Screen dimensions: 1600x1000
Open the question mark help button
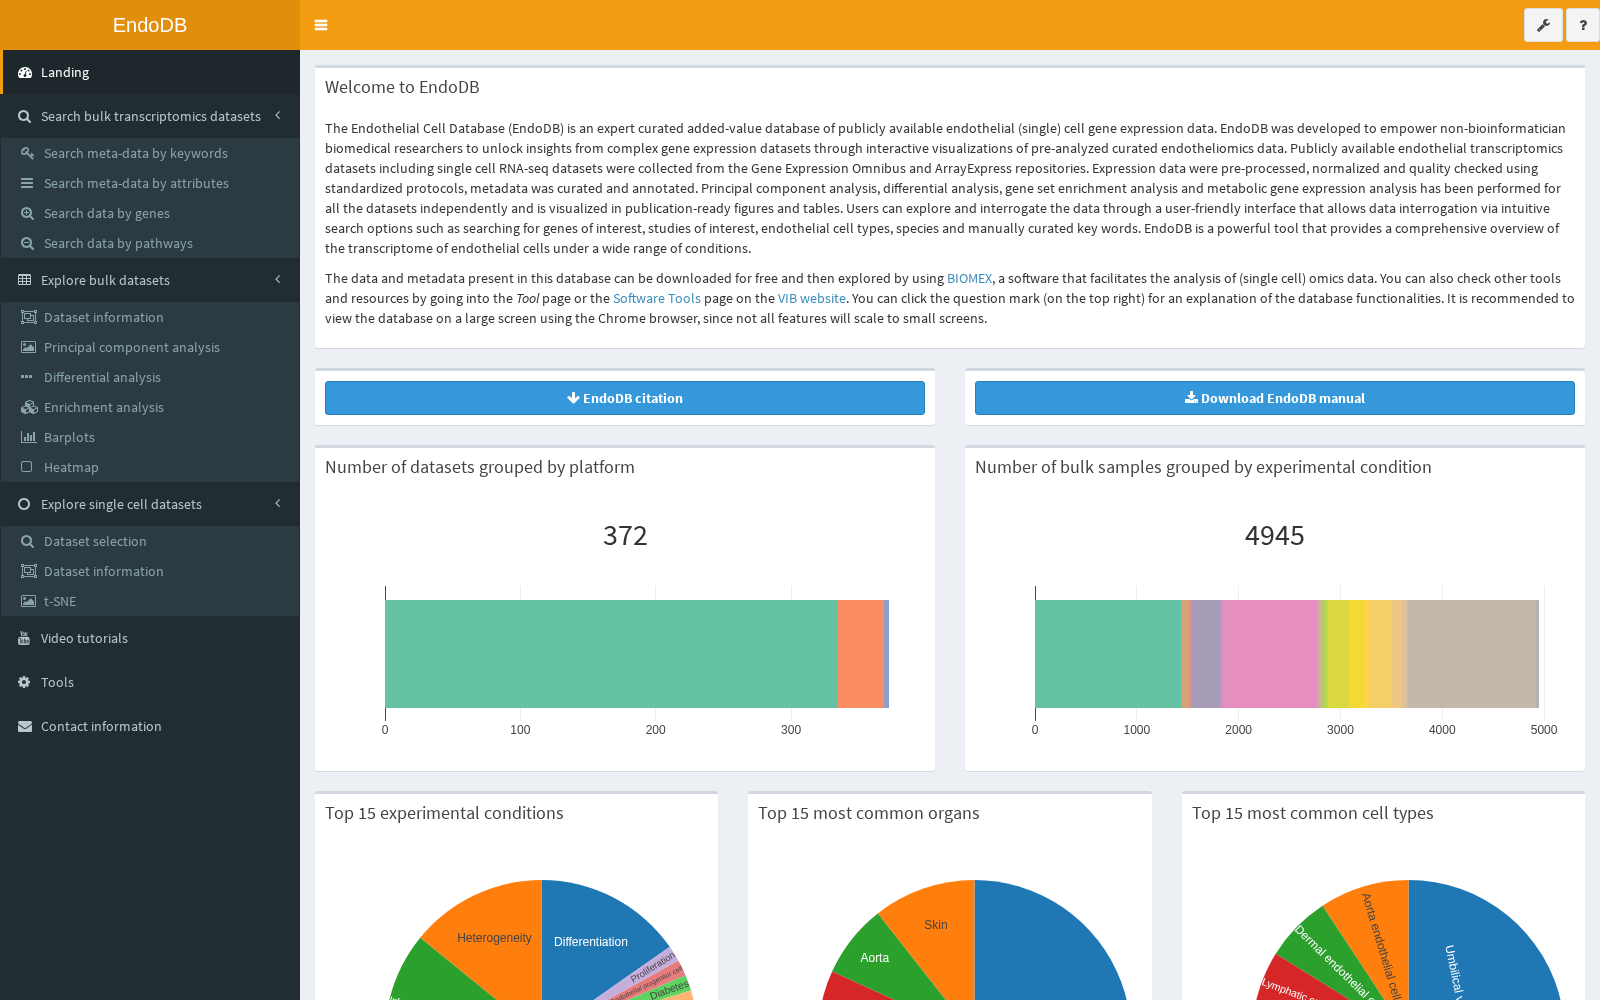1583,25
